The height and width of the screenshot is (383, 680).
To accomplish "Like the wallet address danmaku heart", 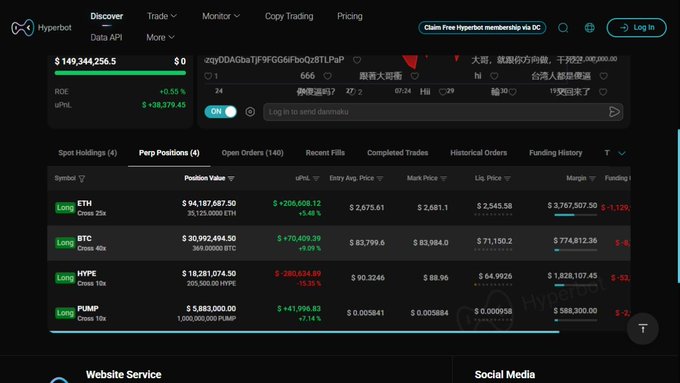I will pos(356,60).
